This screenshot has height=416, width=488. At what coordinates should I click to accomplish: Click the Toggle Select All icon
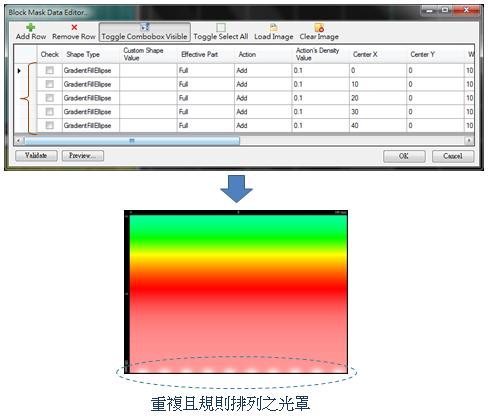click(221, 27)
